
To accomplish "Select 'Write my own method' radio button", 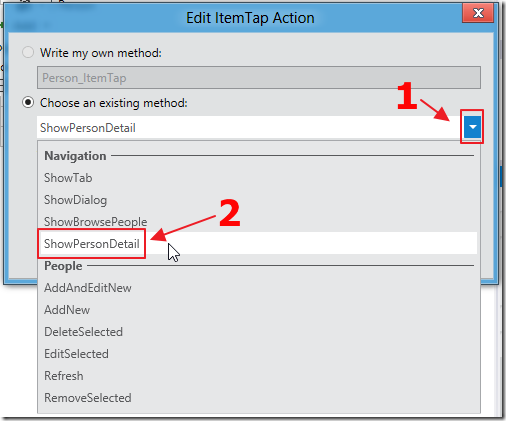I will [28, 52].
